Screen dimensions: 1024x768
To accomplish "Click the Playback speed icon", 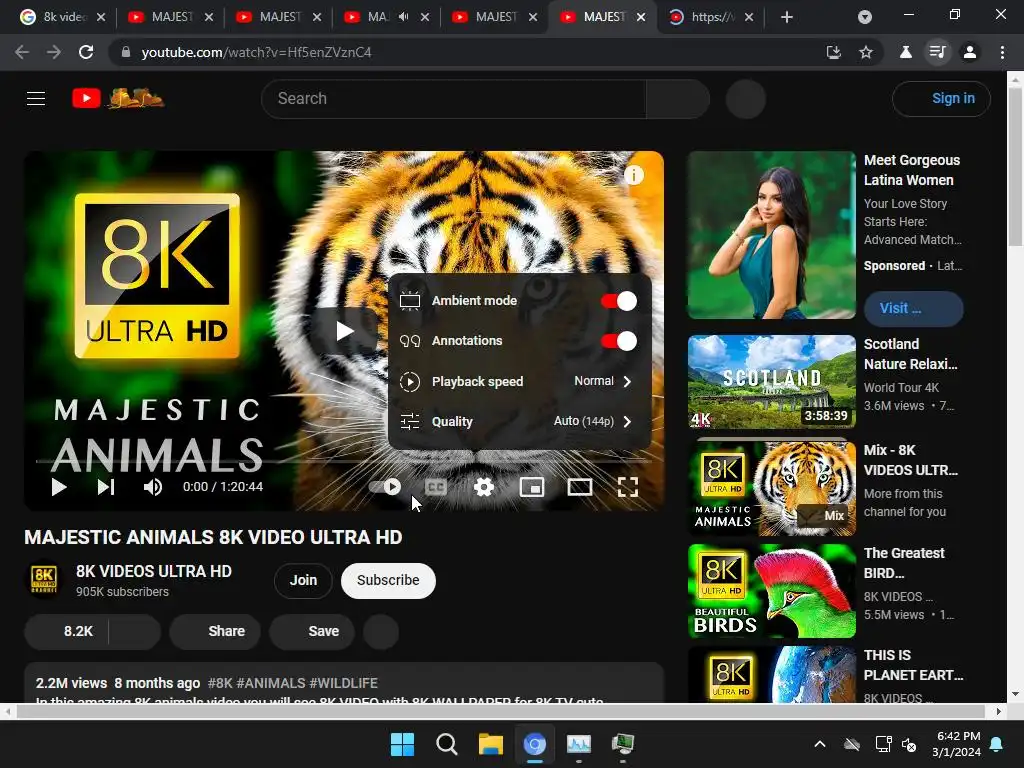I will click(x=410, y=381).
